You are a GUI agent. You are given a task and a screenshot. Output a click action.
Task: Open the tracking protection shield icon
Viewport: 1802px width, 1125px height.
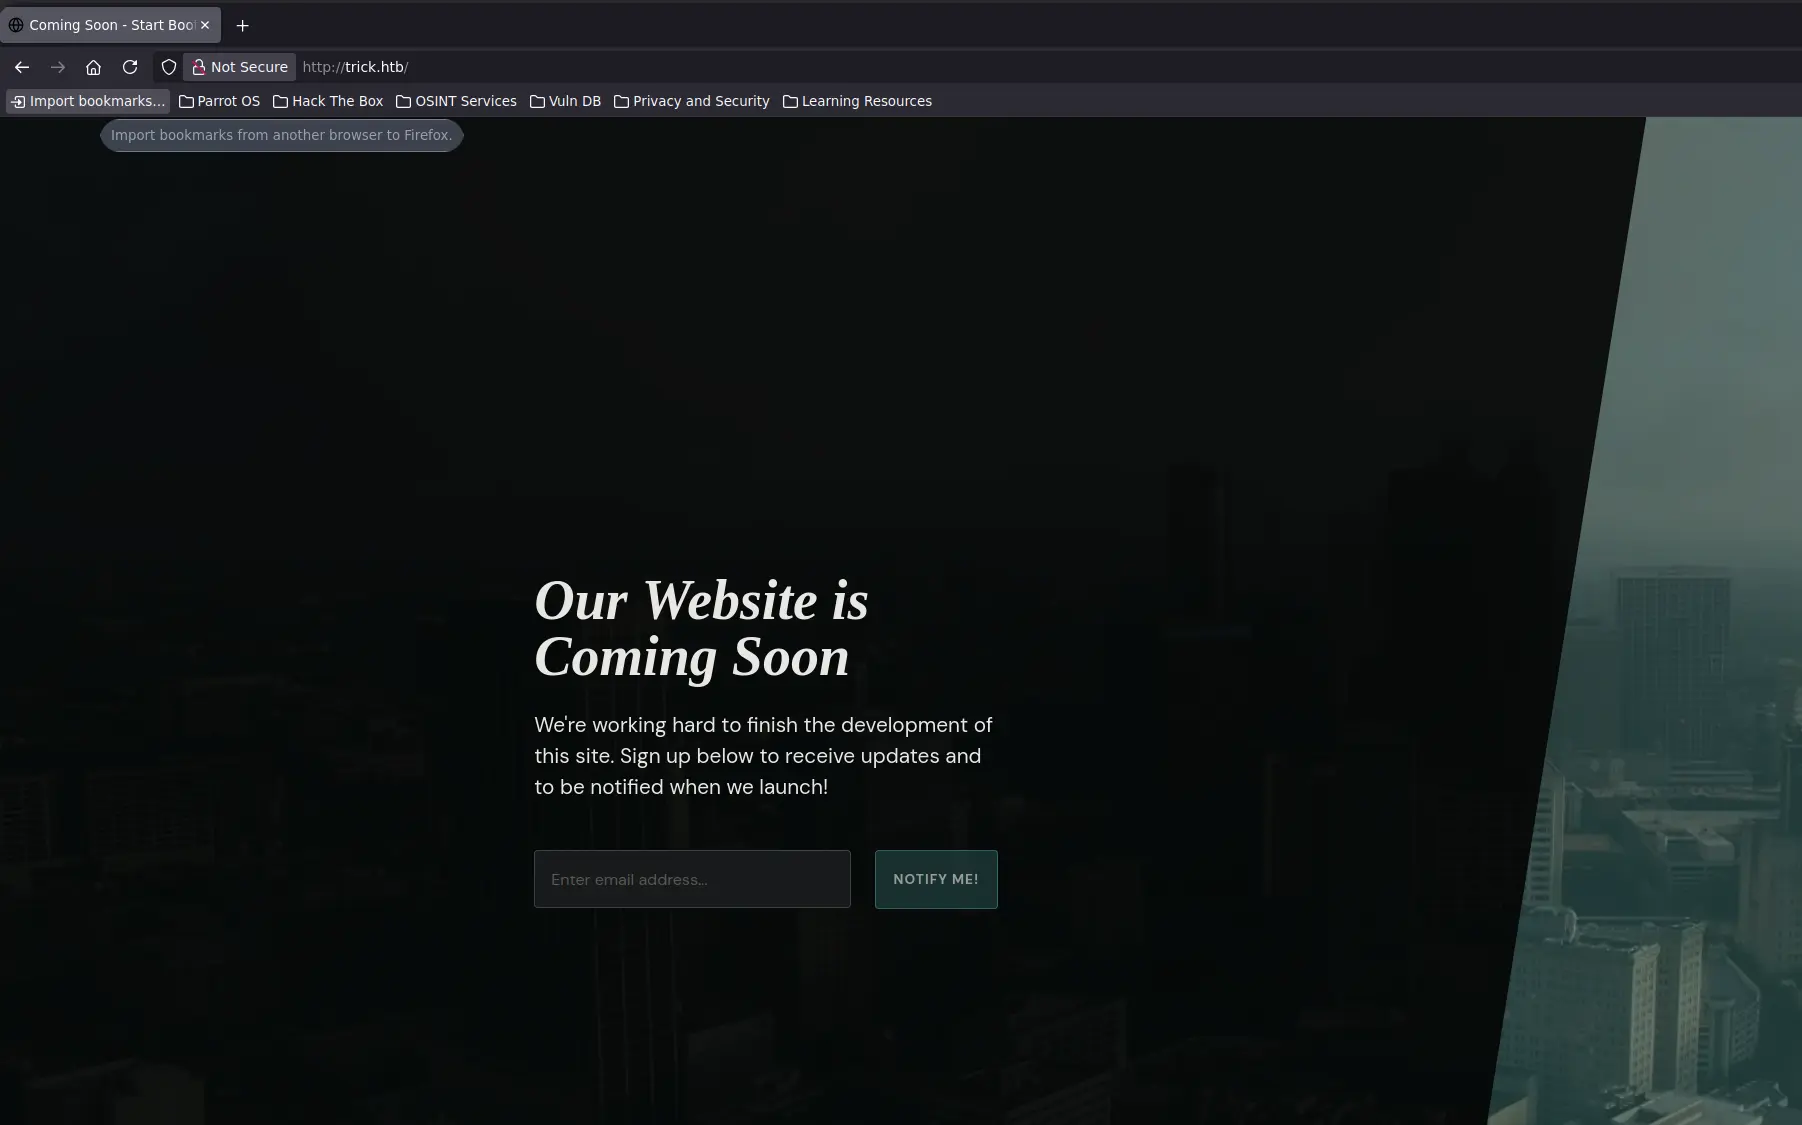(169, 67)
